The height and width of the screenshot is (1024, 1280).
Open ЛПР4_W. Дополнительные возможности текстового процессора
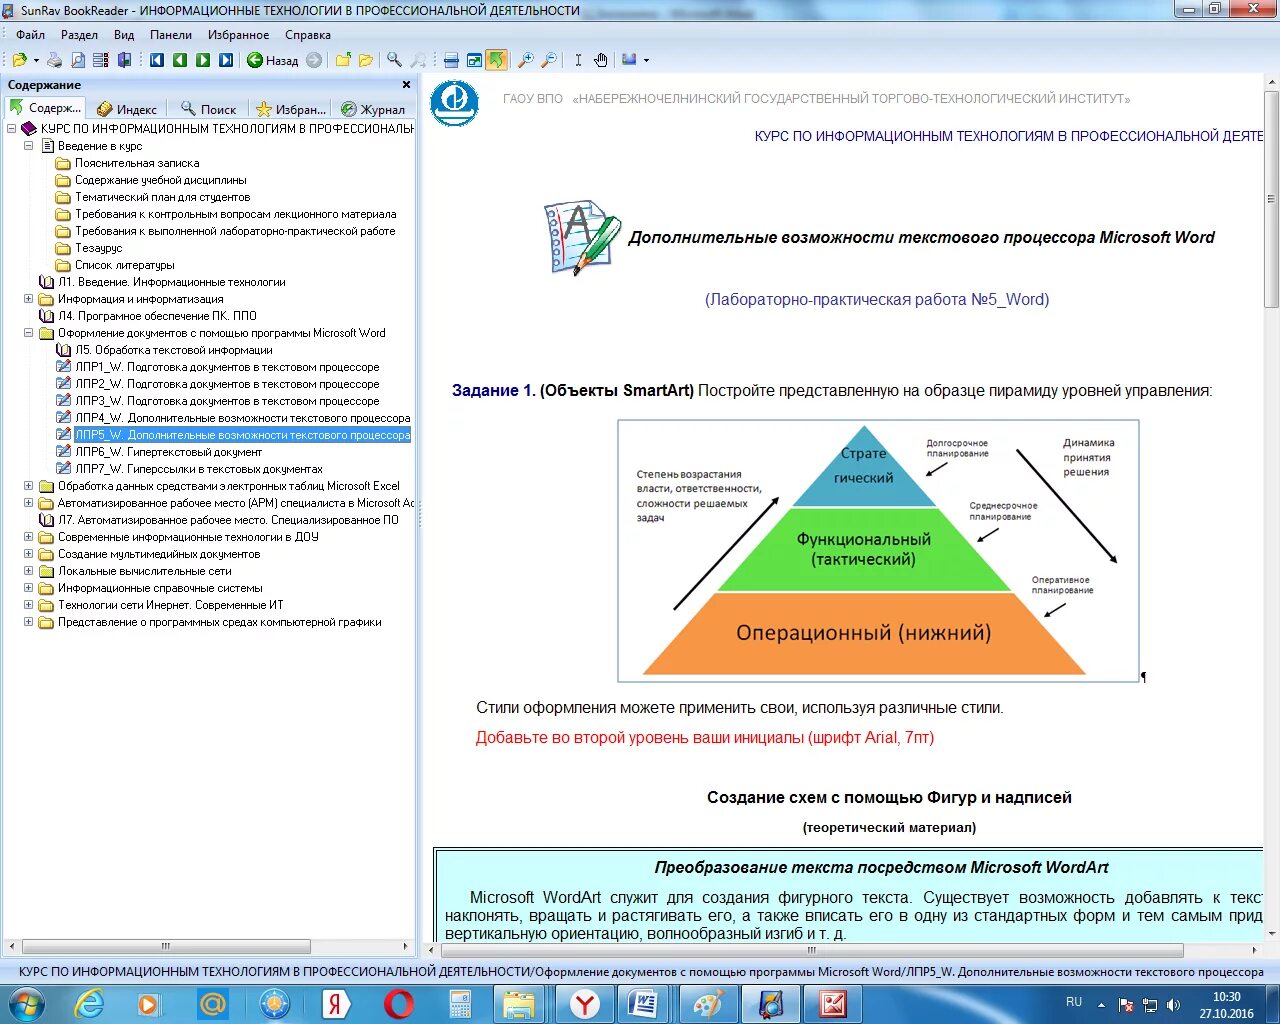[x=243, y=418]
